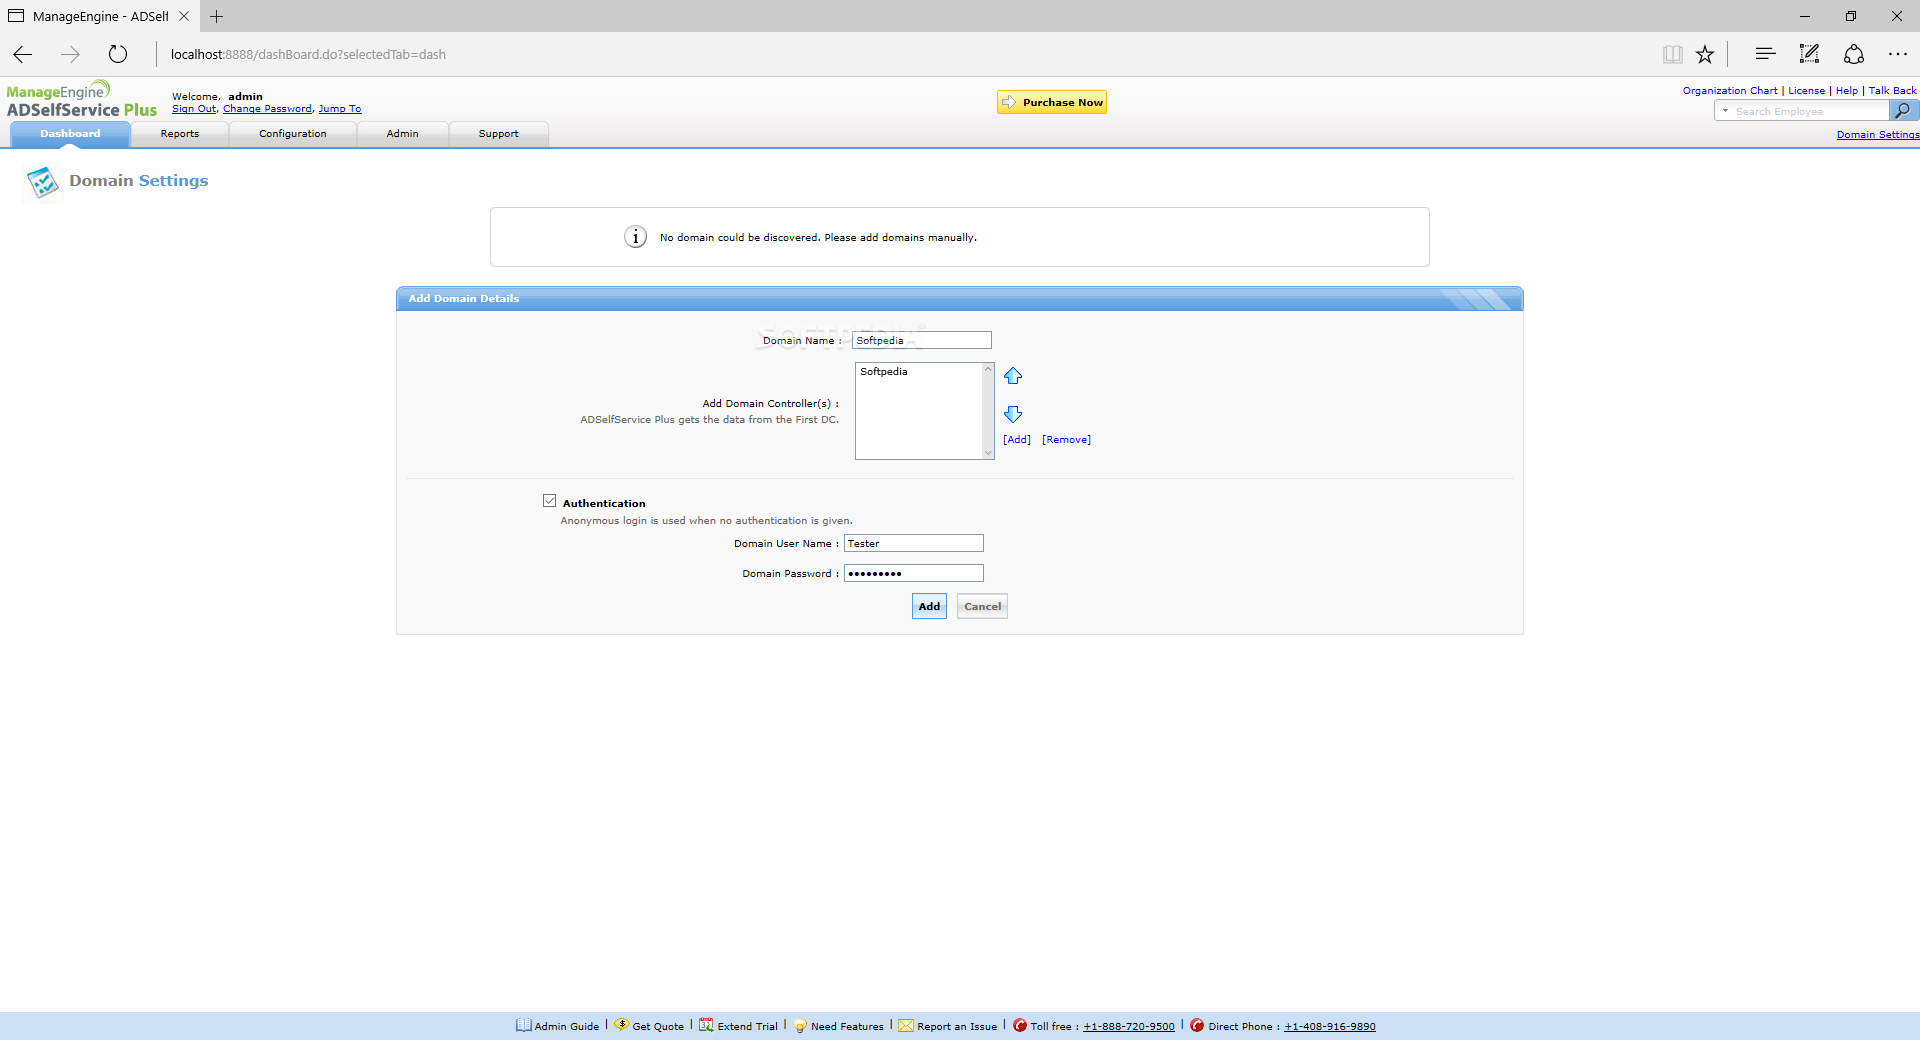
Task: Click the Domain Settings header icon
Action: (x=42, y=182)
